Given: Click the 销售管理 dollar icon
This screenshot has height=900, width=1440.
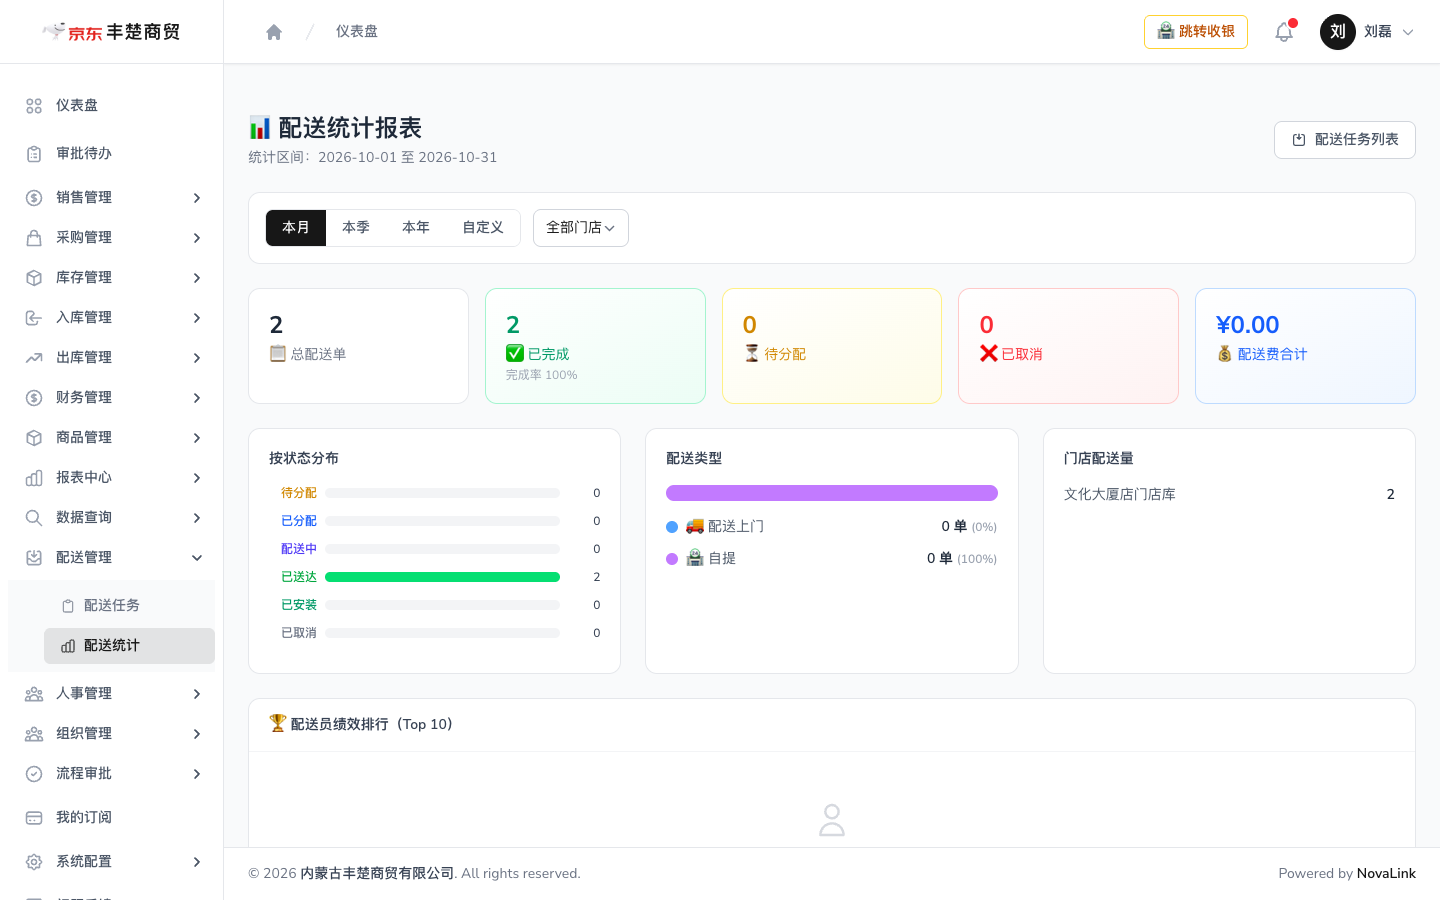Looking at the screenshot, I should click(34, 198).
